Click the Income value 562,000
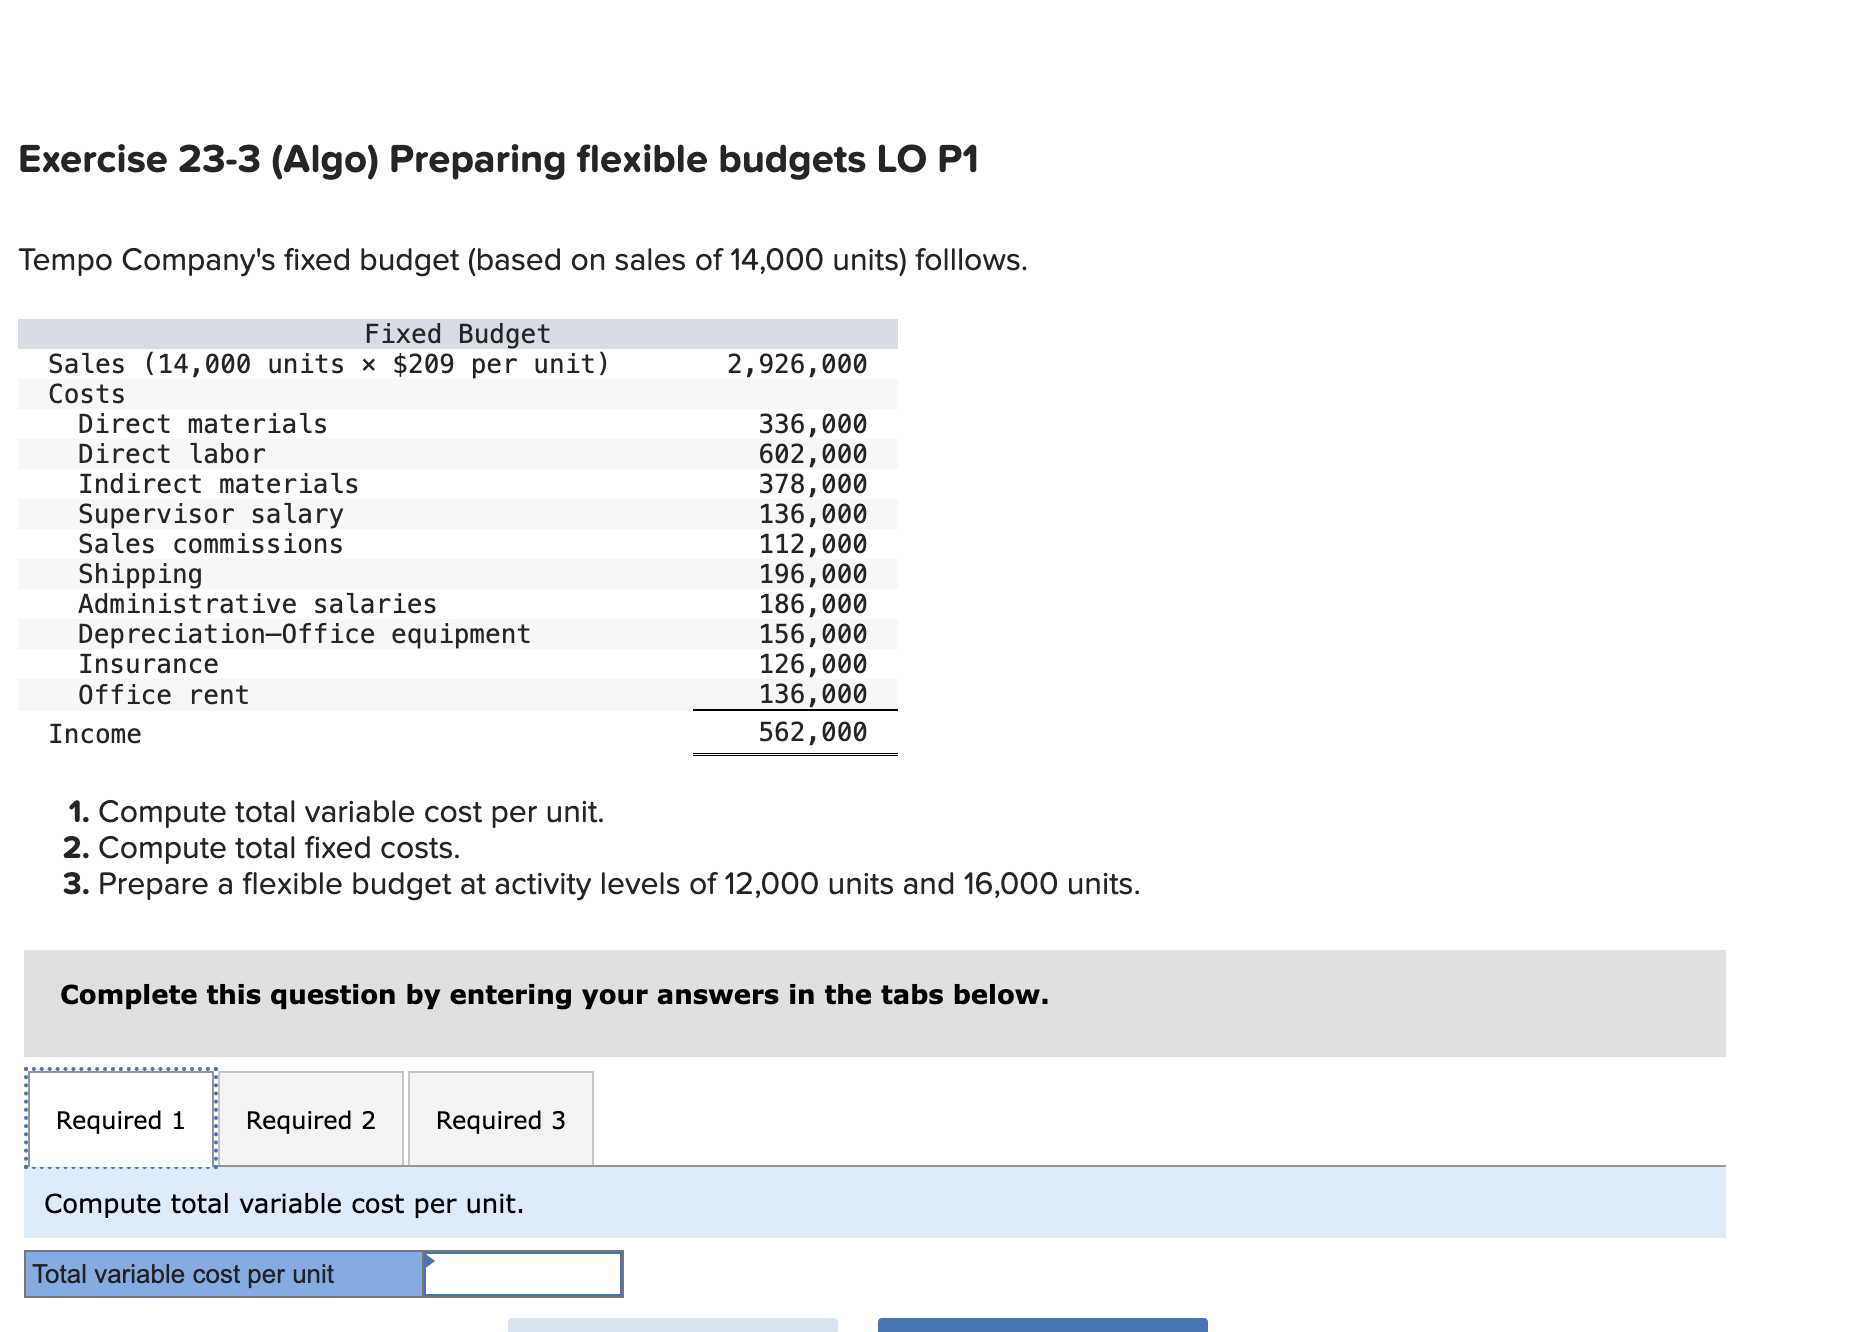Screen dimensions: 1870x1332 [810, 732]
